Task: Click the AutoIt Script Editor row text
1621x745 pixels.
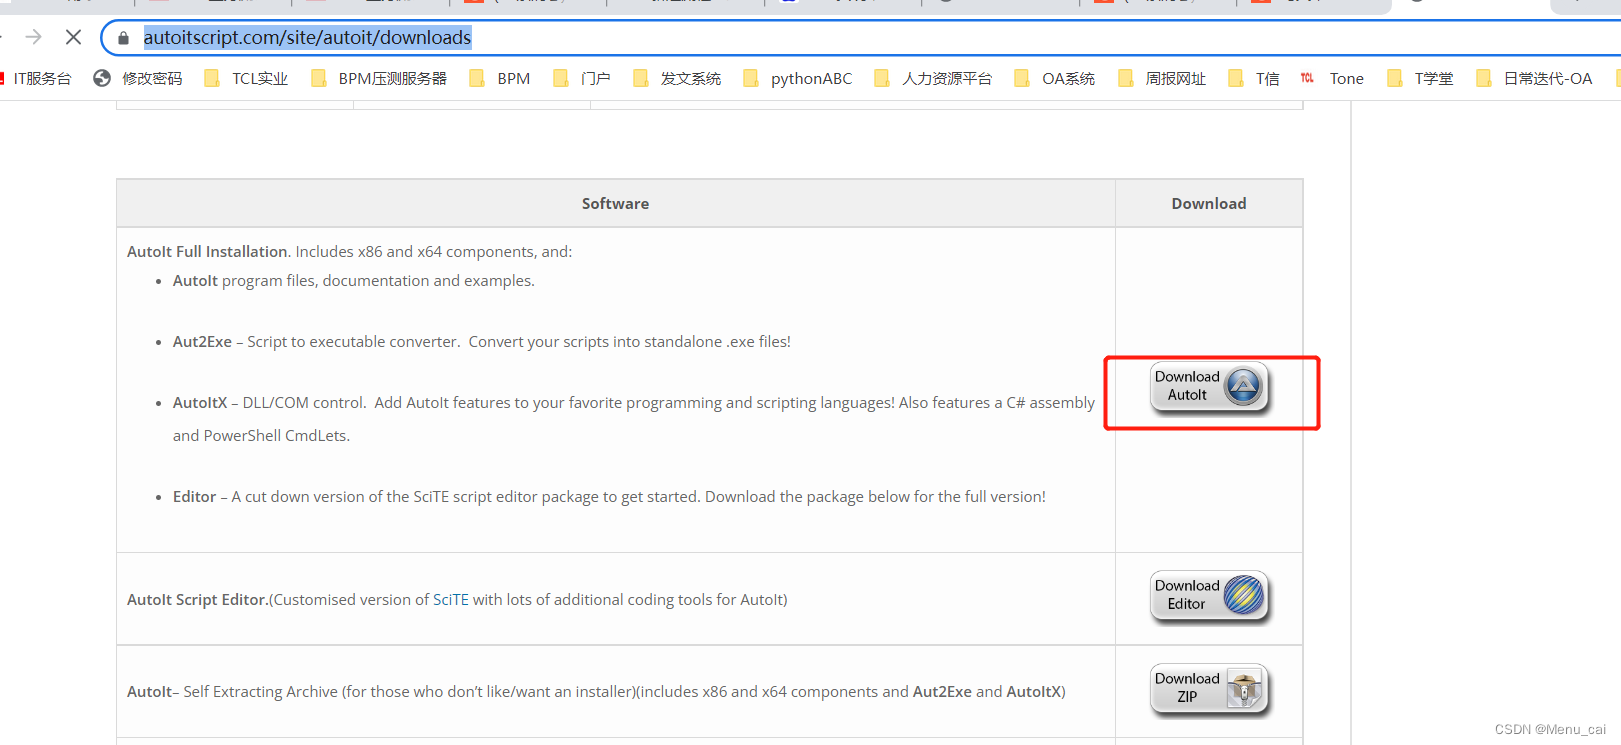Action: point(457,600)
